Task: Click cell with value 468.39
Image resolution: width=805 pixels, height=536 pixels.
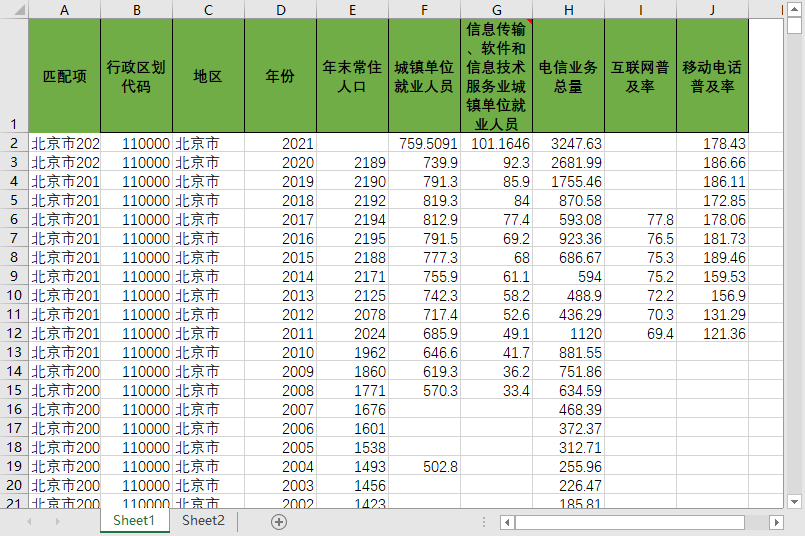Action: 568,409
